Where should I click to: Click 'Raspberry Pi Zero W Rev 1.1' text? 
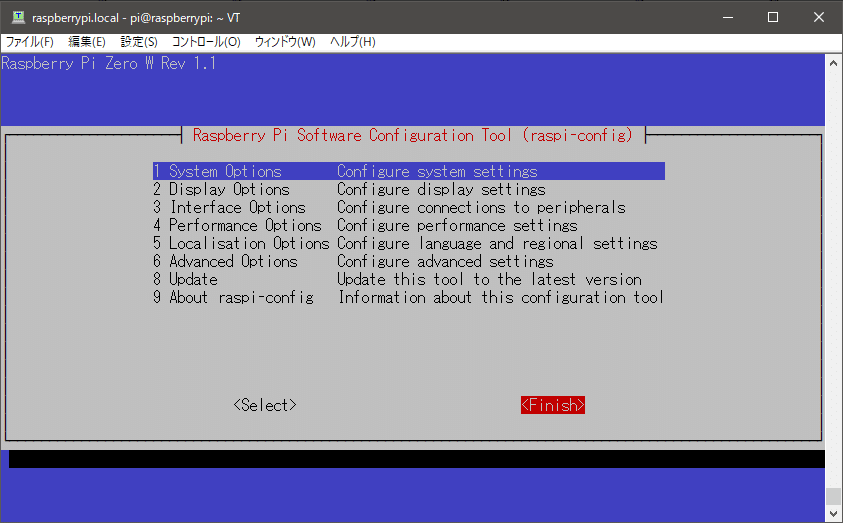[109, 63]
